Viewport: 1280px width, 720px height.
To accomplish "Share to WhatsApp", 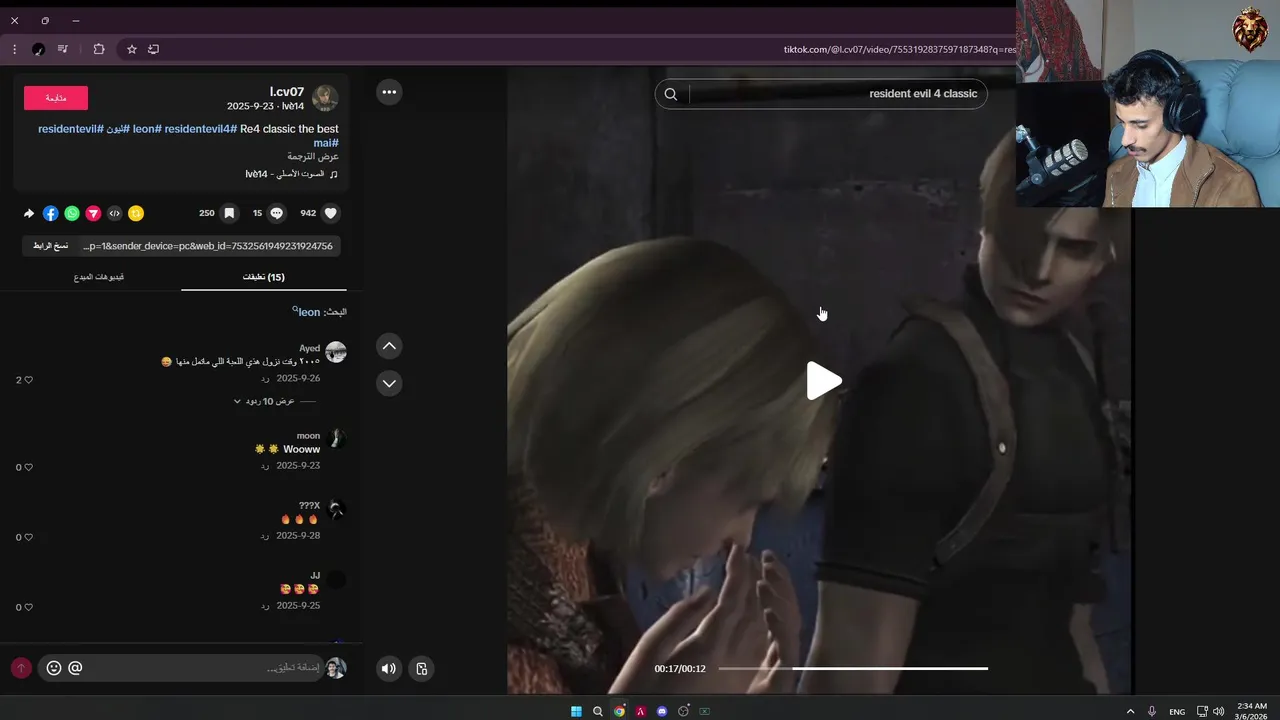I will (72, 213).
